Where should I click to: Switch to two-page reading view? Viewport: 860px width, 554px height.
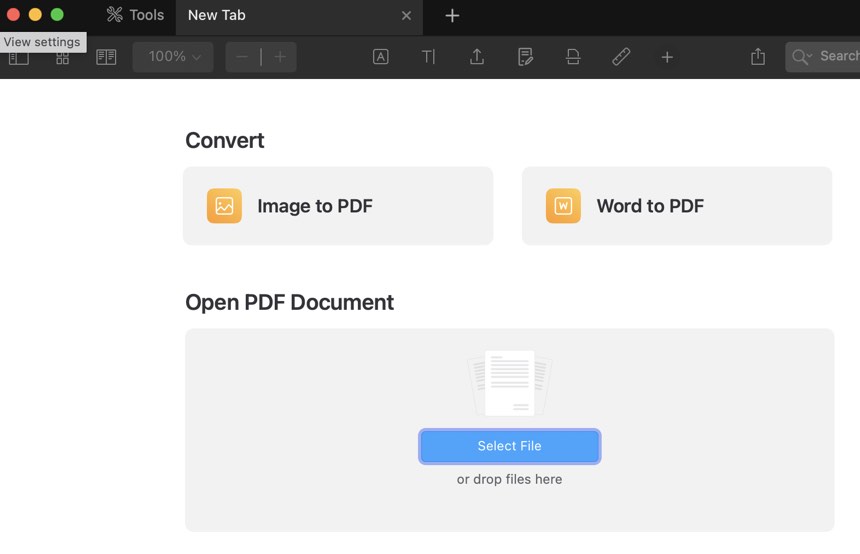tap(106, 57)
